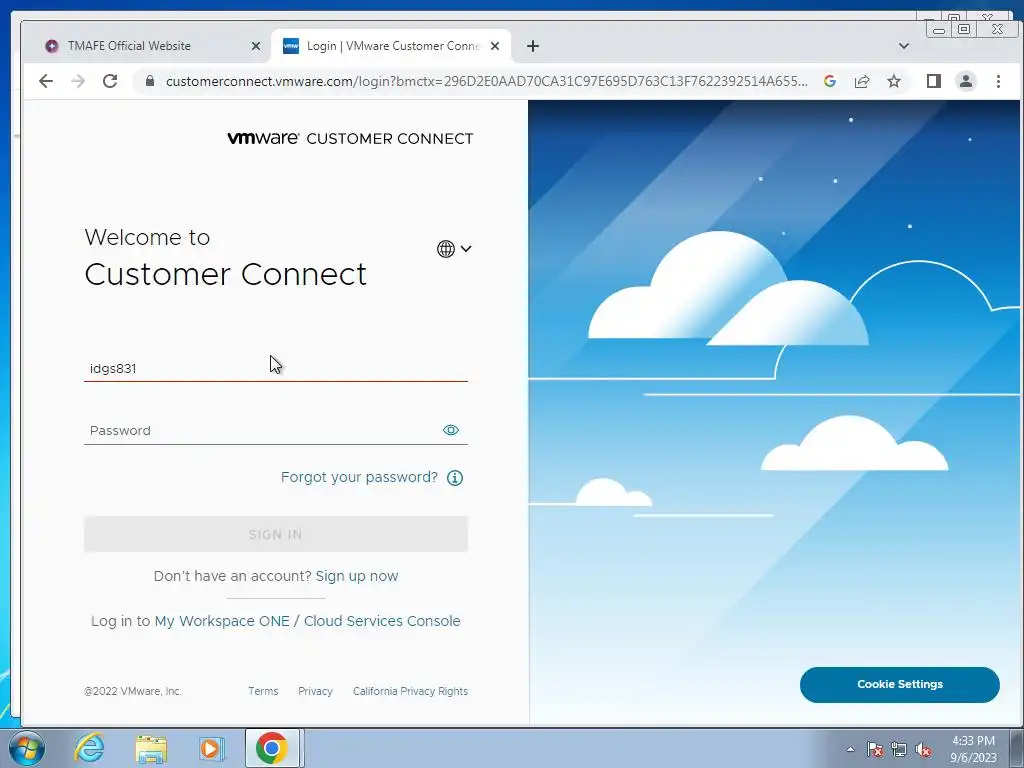Close the VMware Customer Connect login tab

[495, 46]
